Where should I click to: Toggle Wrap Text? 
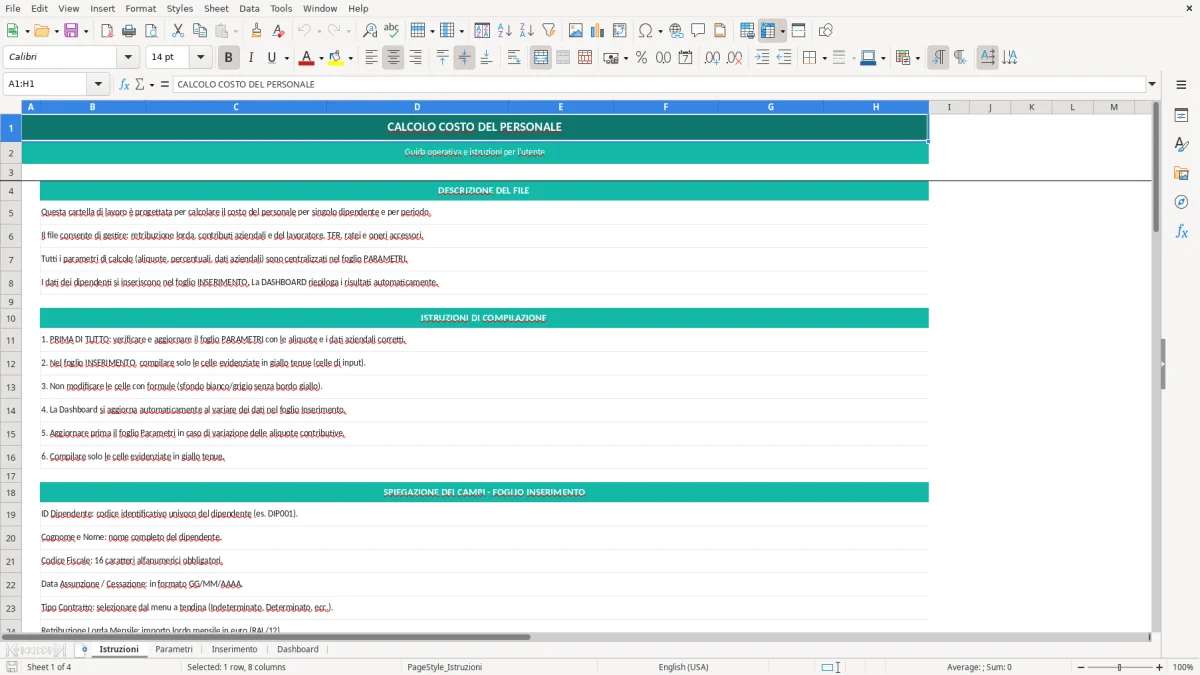[x=514, y=58]
